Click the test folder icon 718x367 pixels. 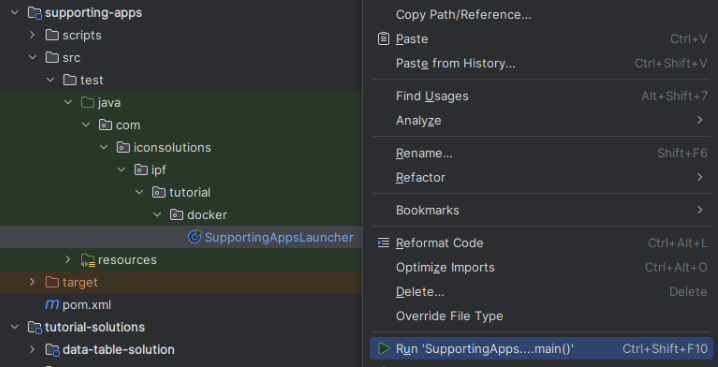pos(70,80)
